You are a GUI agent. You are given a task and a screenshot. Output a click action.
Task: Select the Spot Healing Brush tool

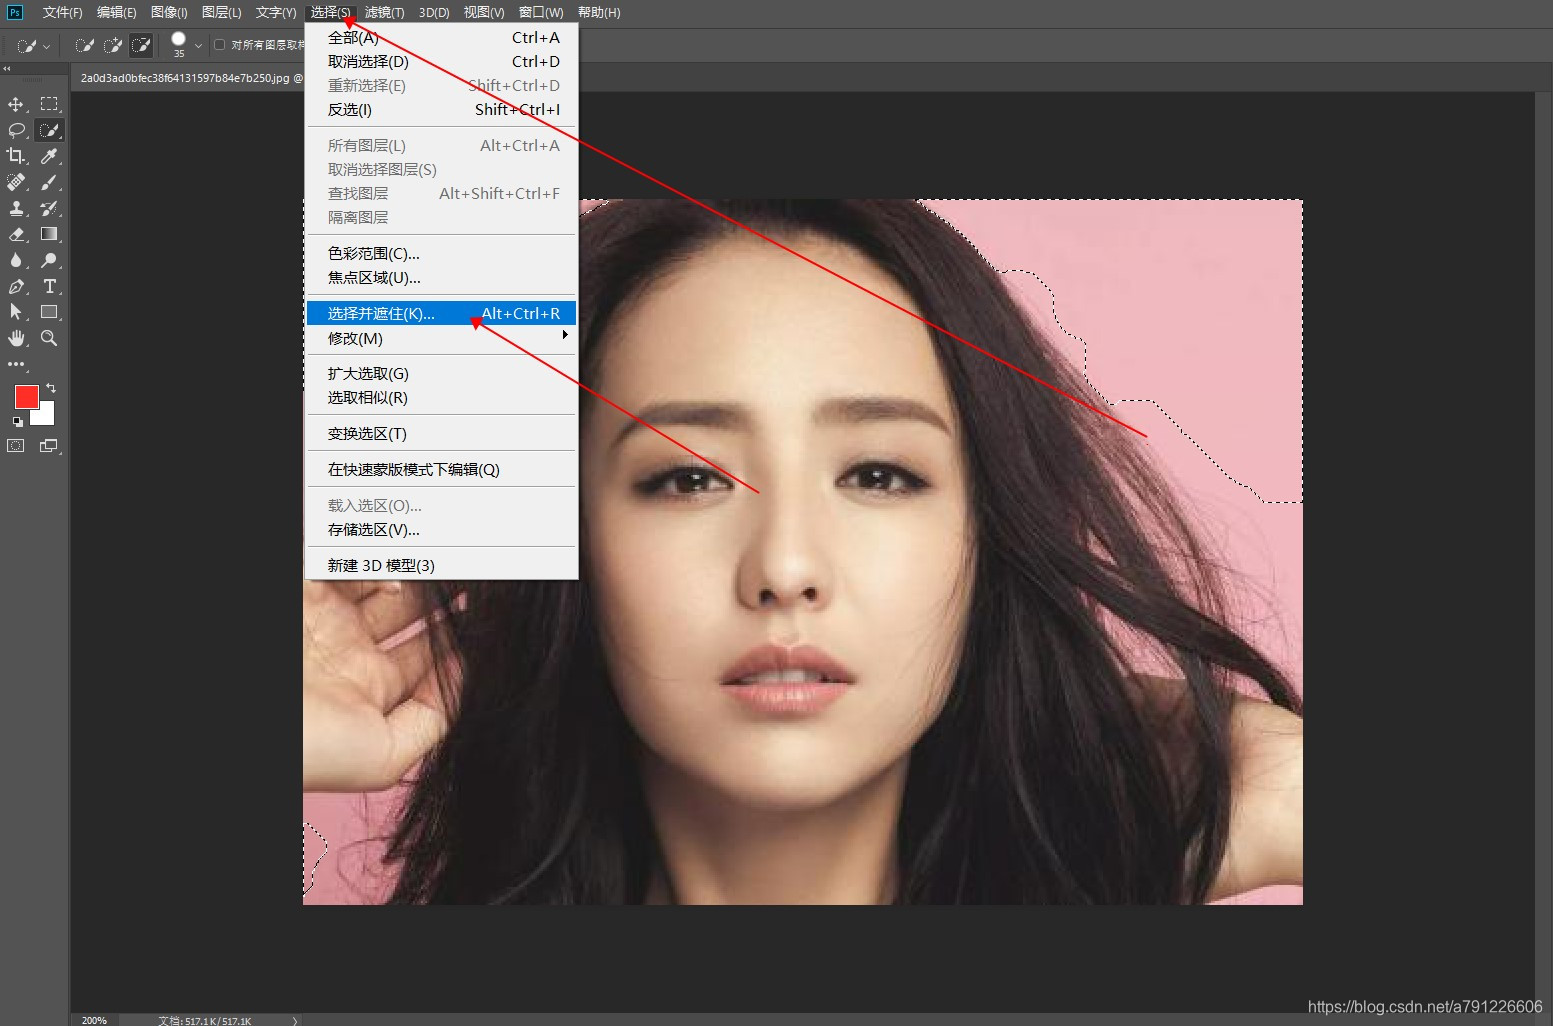tap(16, 182)
